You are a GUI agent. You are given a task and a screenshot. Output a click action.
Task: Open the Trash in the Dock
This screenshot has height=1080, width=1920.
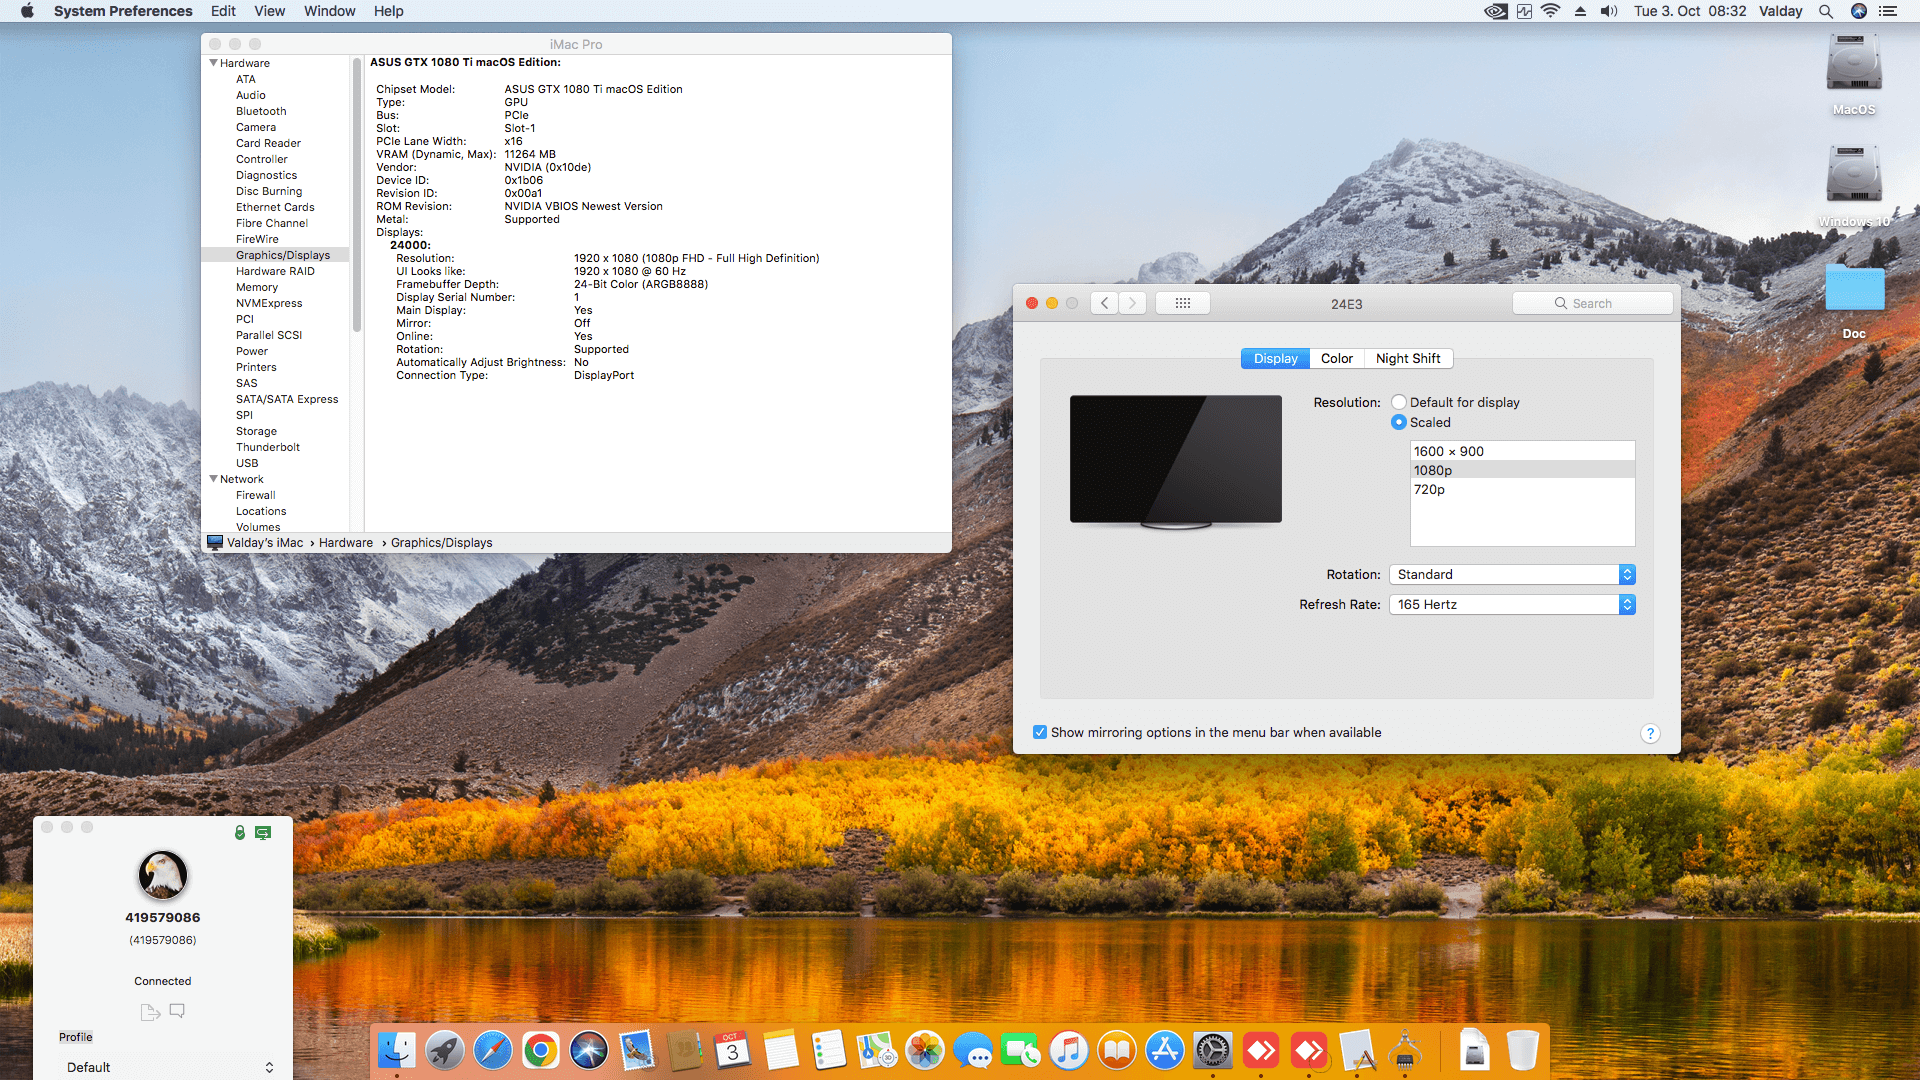tap(1522, 1051)
